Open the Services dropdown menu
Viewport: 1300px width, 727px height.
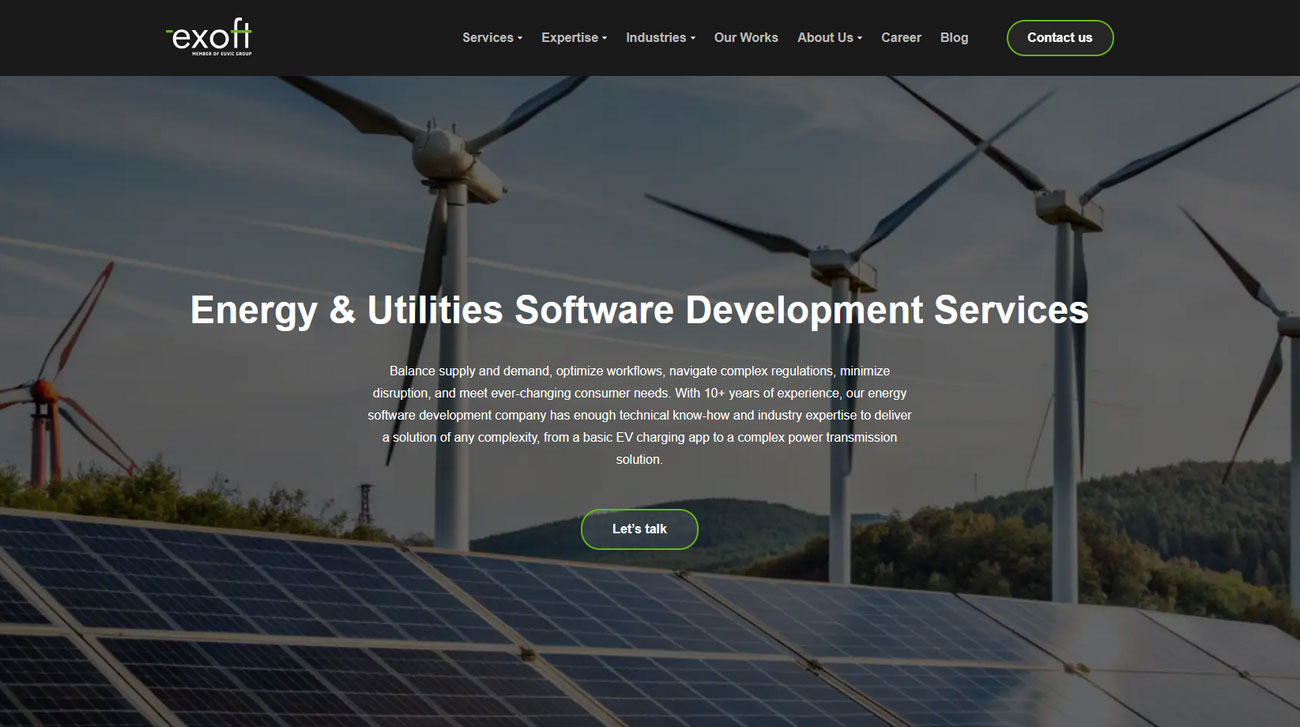coord(488,38)
